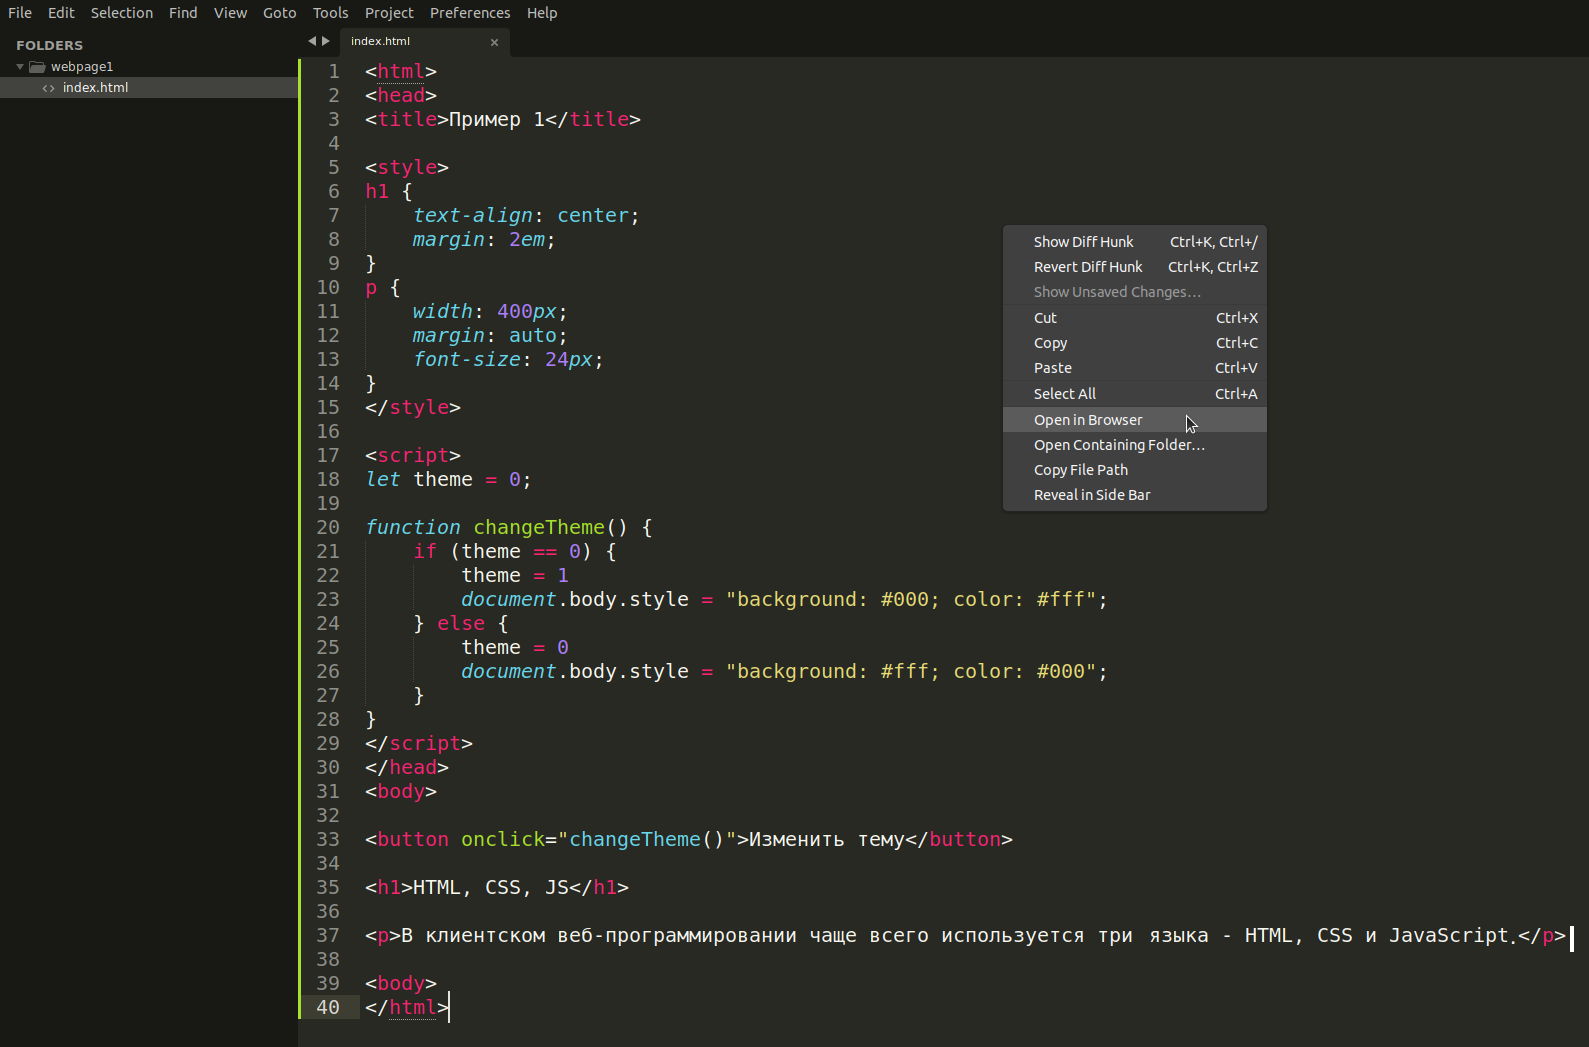1589x1047 pixels.
Task: Click the else keyword on line 24
Action: click(461, 624)
